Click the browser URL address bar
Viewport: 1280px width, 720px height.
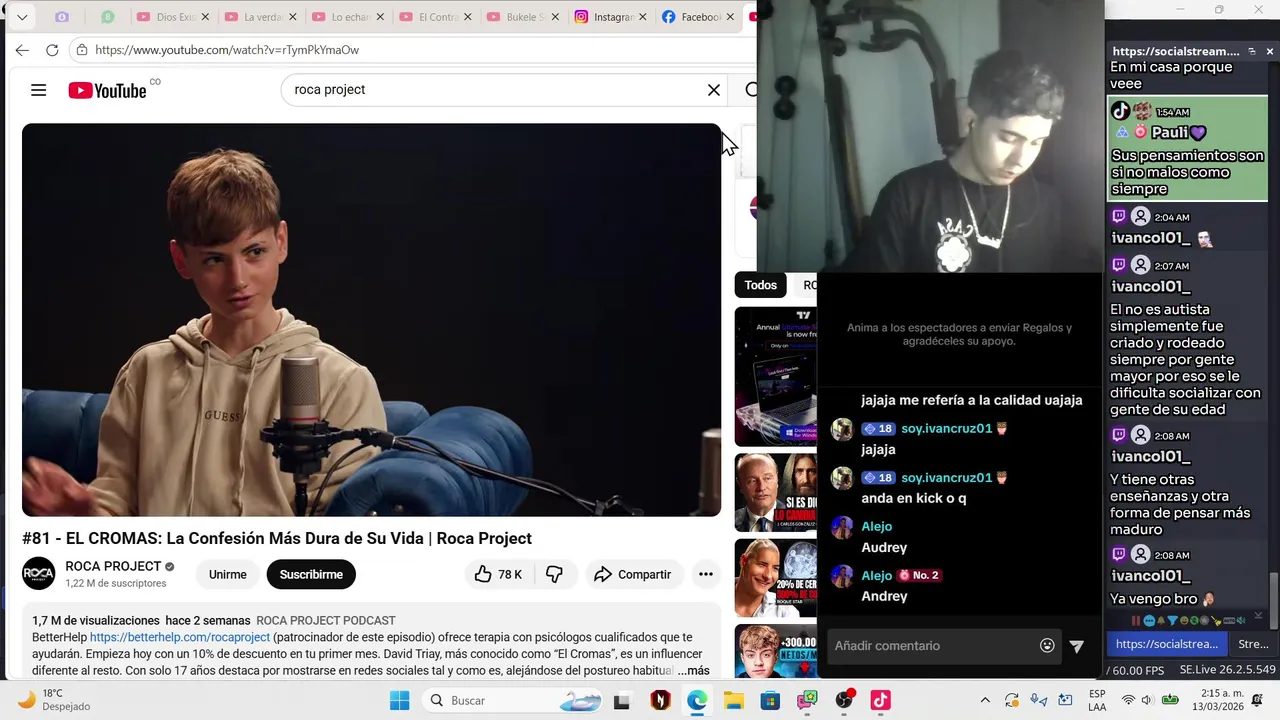410,50
